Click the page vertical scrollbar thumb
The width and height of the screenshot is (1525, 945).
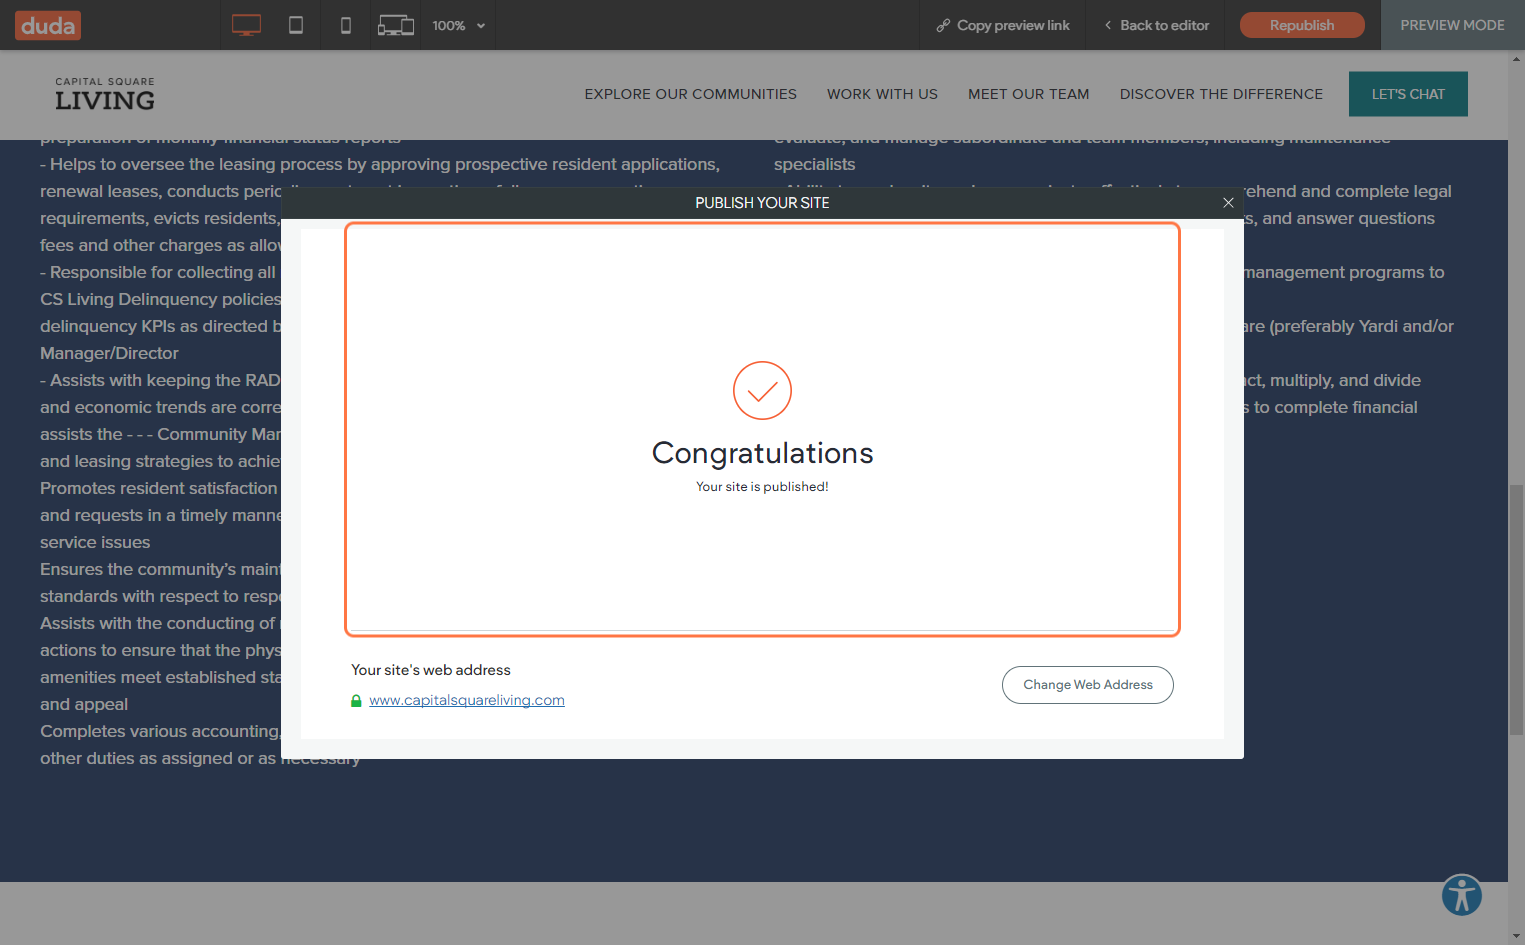(x=1516, y=610)
